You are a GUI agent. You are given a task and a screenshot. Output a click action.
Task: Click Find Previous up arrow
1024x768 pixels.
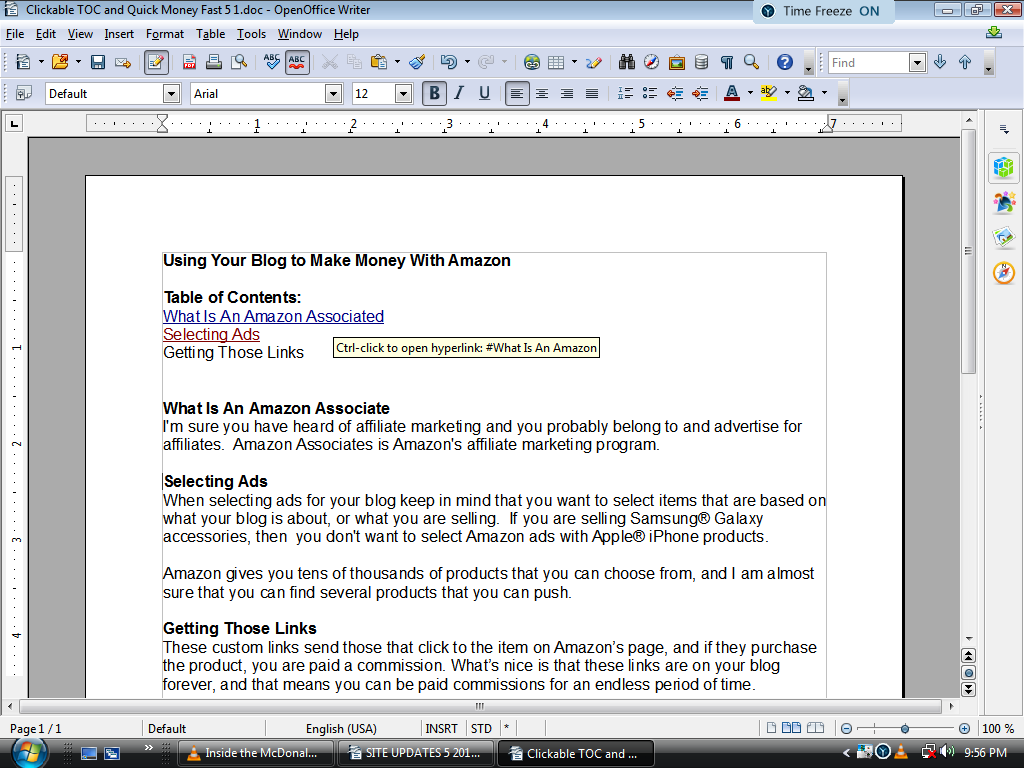coord(965,62)
